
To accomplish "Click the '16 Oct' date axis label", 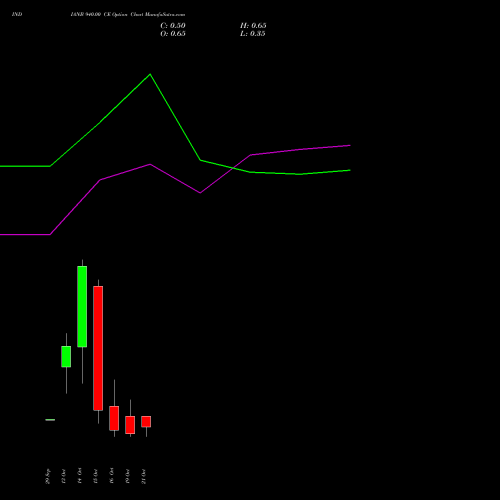I will (x=112, y=476).
